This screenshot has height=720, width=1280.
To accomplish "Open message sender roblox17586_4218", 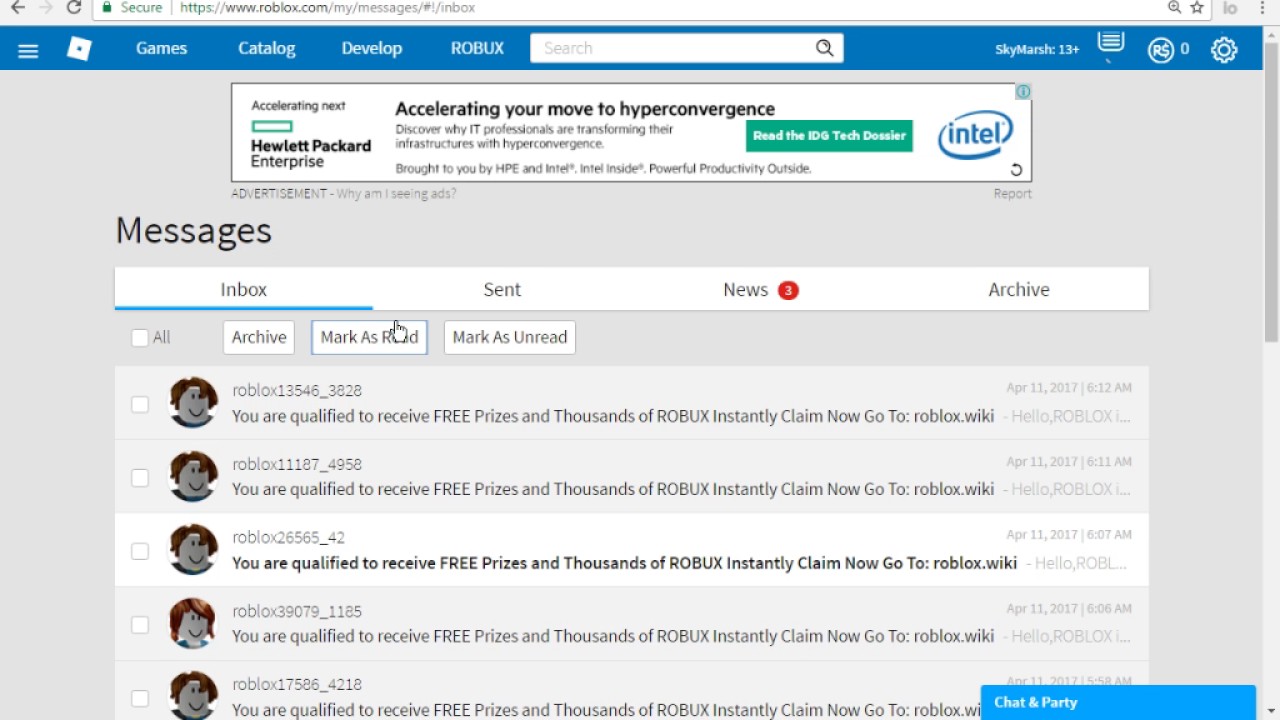I will [x=297, y=684].
